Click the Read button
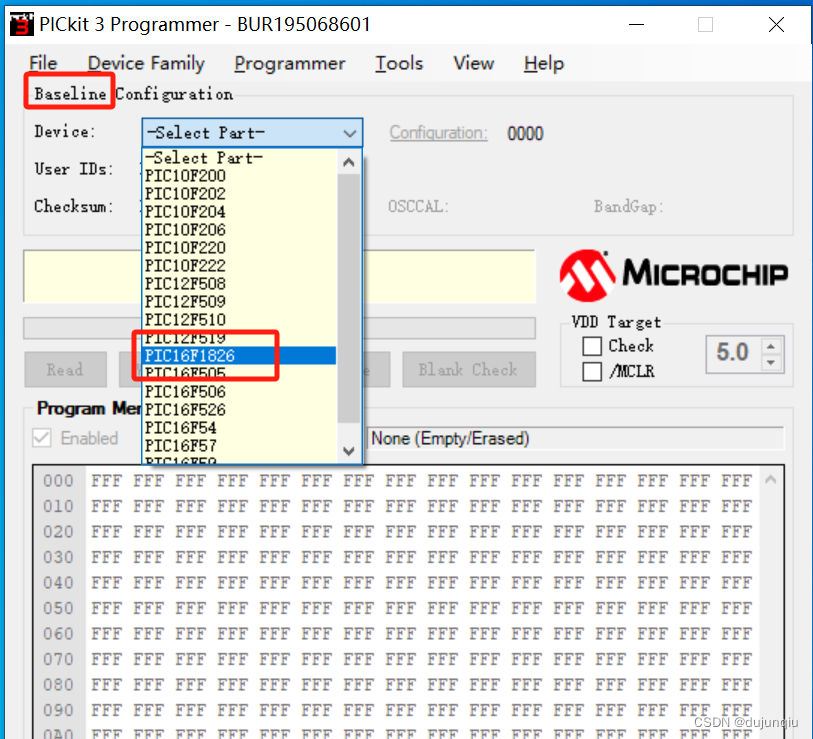This screenshot has height=739, width=813. (65, 370)
